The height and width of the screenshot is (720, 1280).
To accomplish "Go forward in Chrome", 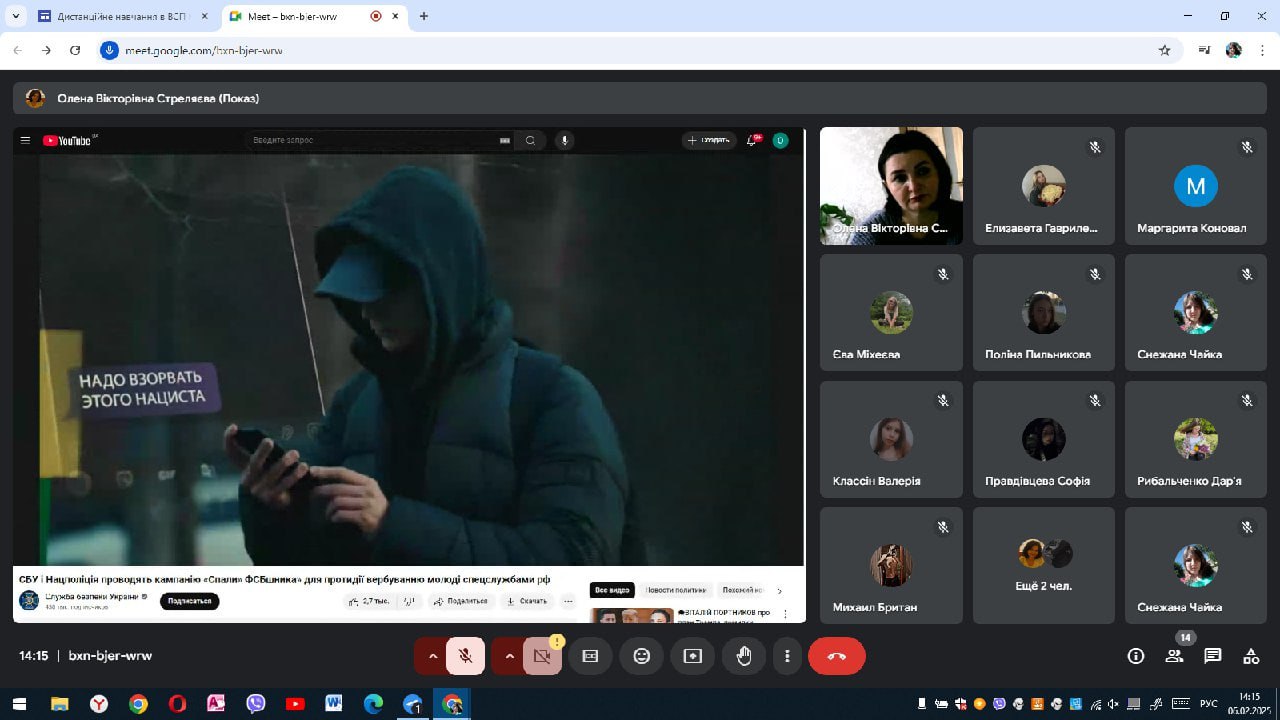I will click(46, 50).
